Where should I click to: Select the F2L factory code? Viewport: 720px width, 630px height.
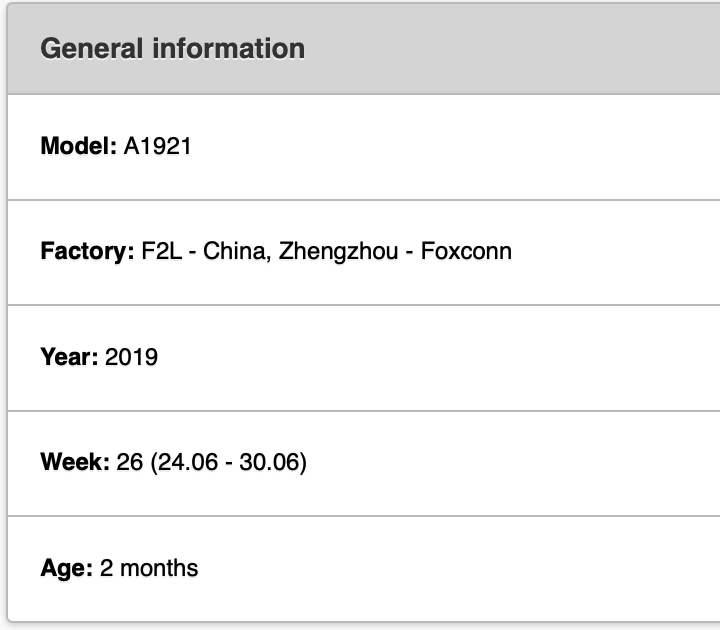[x=162, y=251]
